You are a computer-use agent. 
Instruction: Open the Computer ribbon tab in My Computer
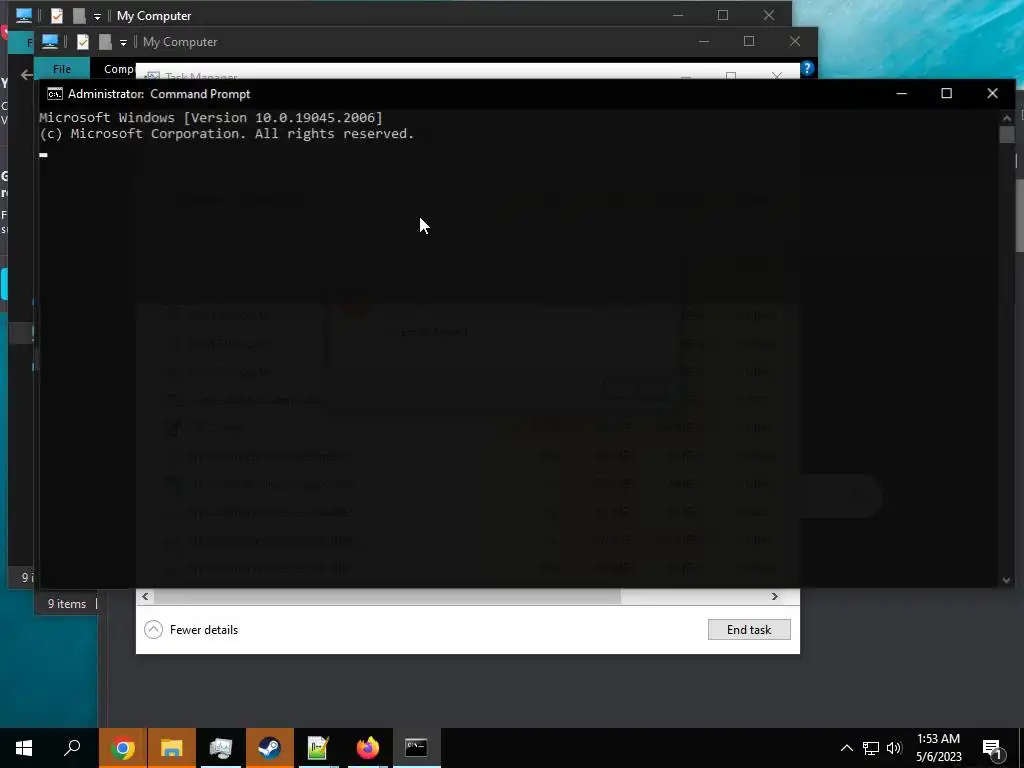point(118,69)
